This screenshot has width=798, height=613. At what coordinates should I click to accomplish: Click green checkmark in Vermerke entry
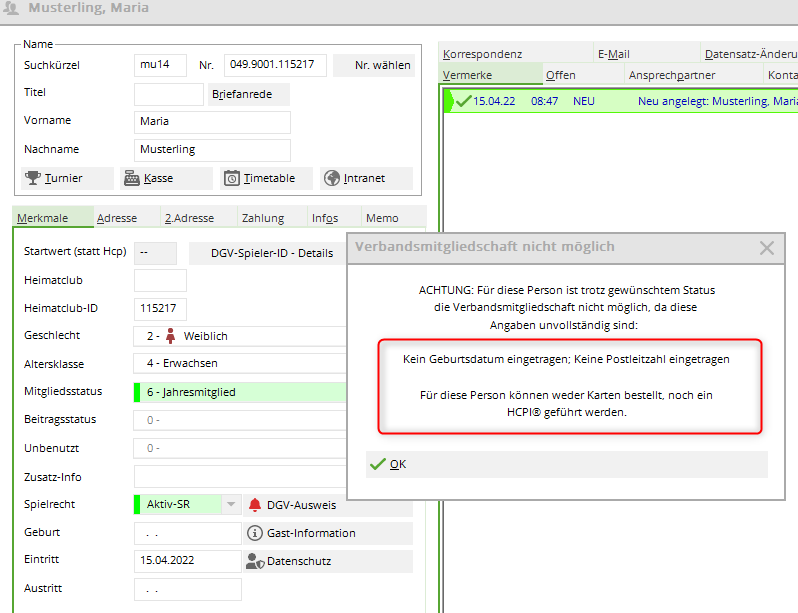point(463,101)
